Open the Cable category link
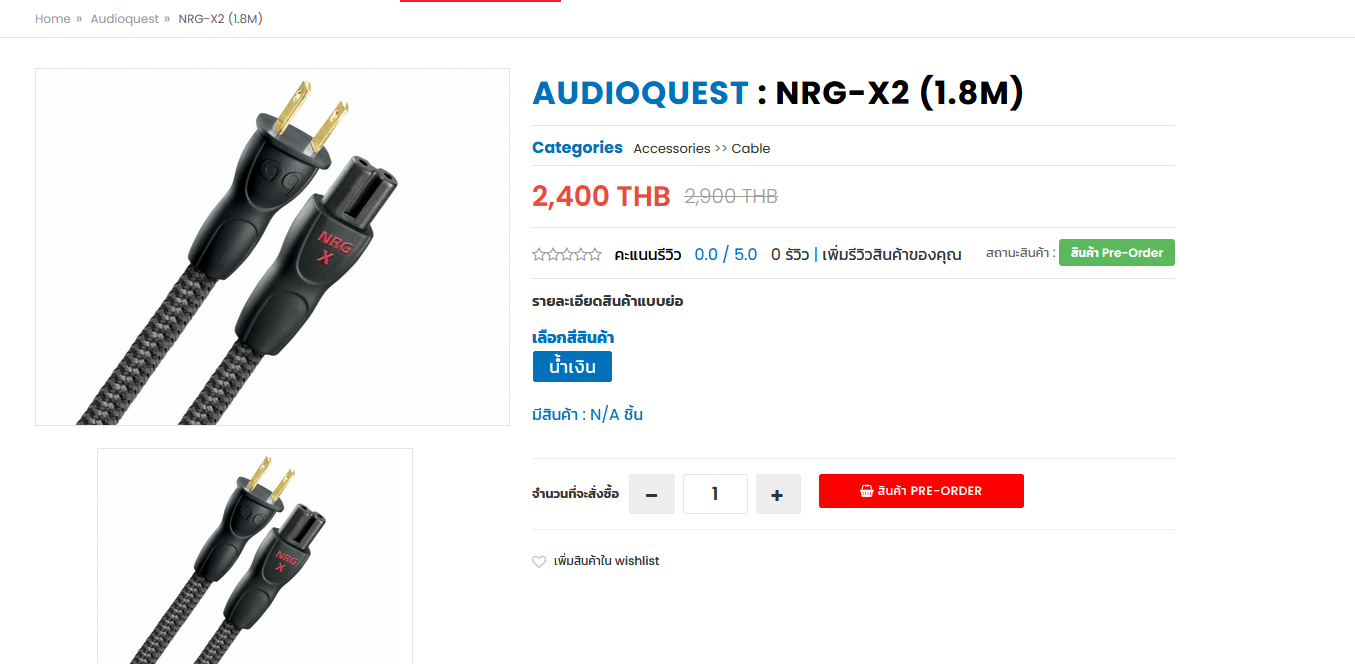 [751, 148]
